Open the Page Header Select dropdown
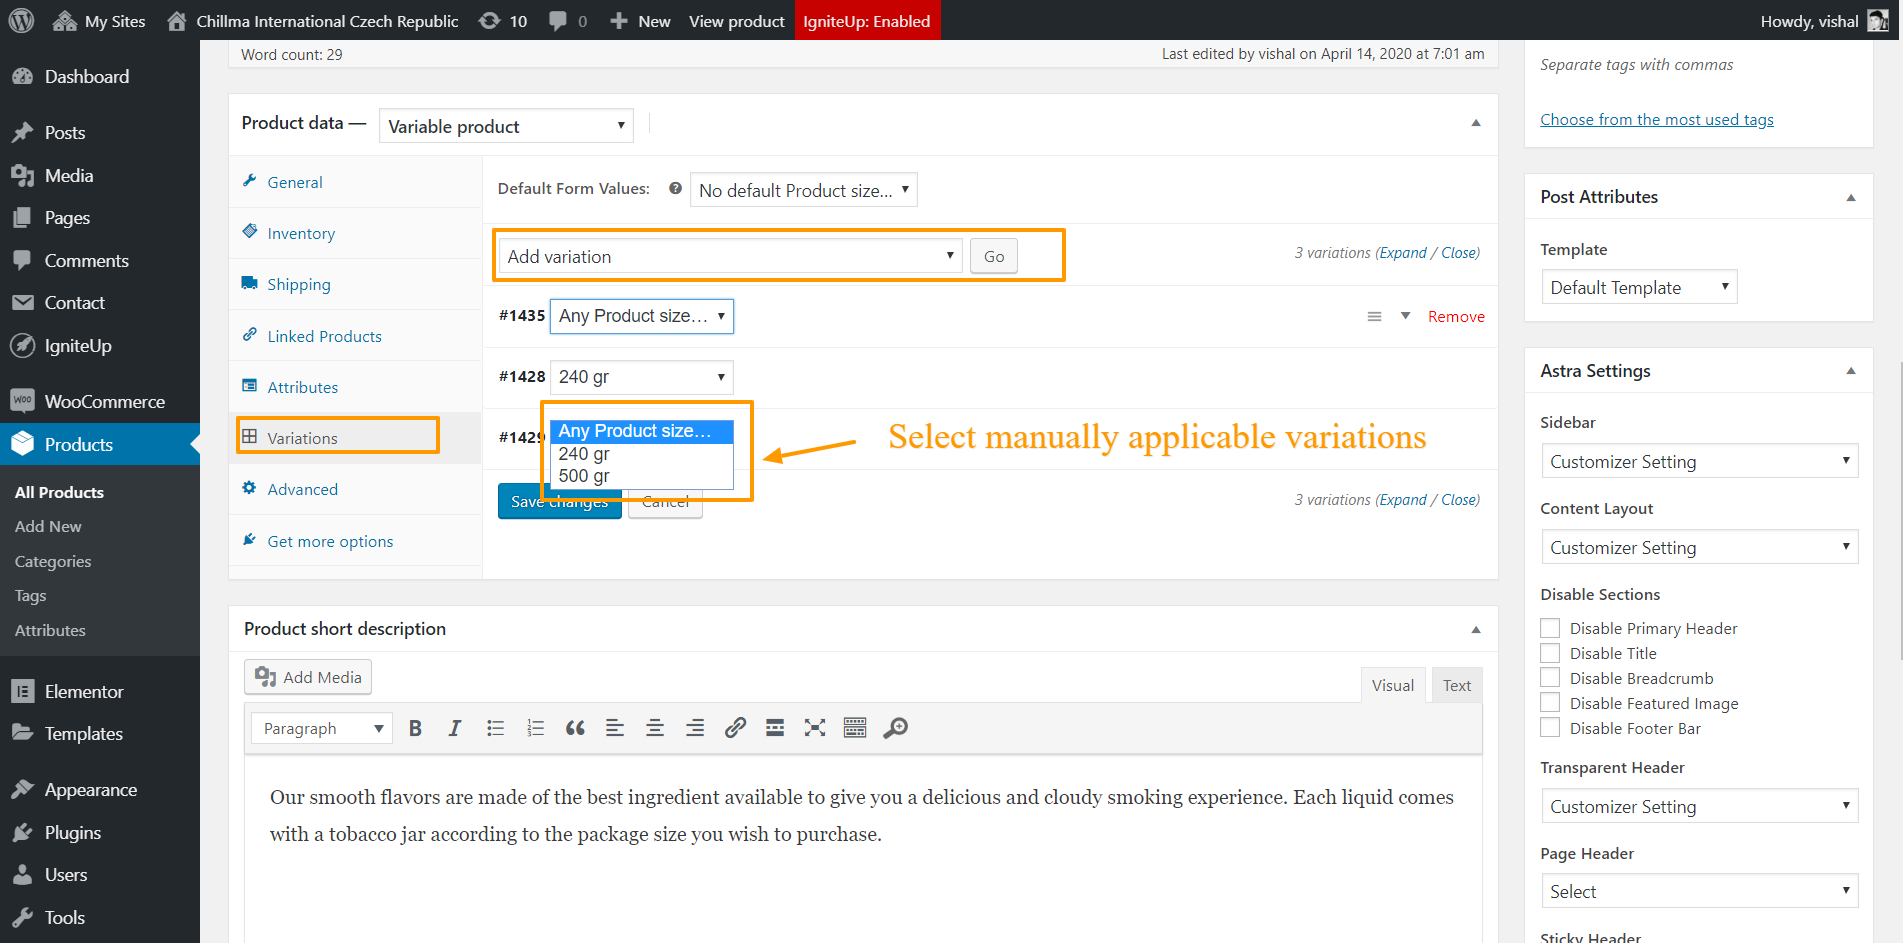Screen dimensions: 1903x943 pyautogui.click(x=1699, y=891)
